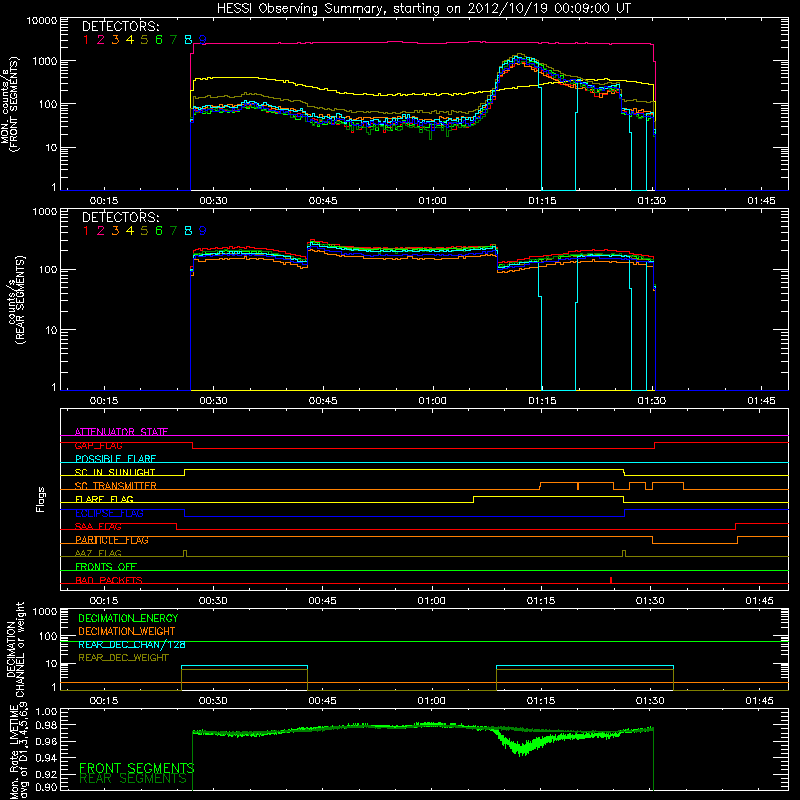Screen dimensions: 800x800
Task: Click the DETECTORS: label in the front segments plot
Action: point(120,26)
